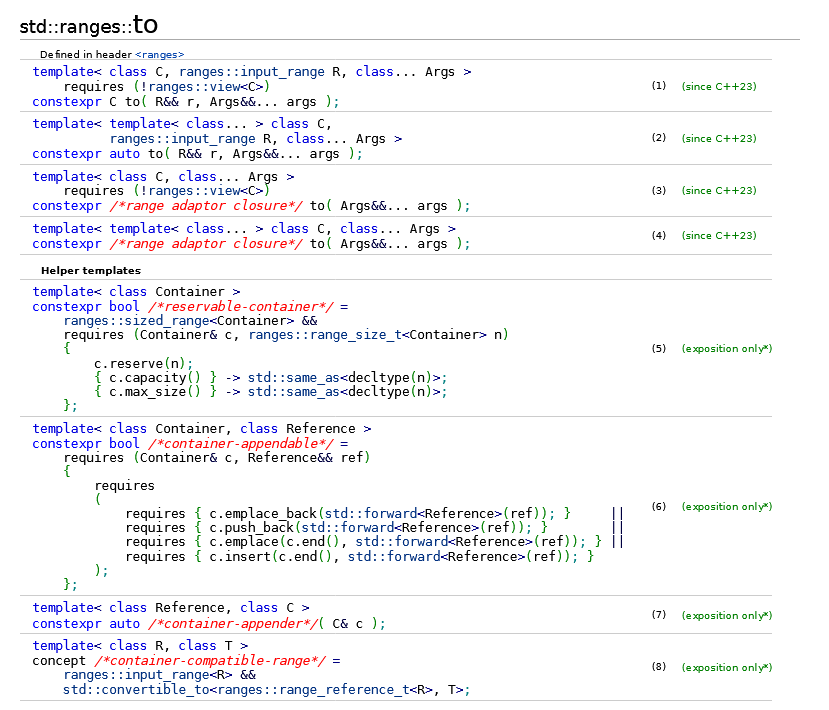Click std::same_as on the c.capacity() line
Screen dimensions: 829x710
click(293, 378)
